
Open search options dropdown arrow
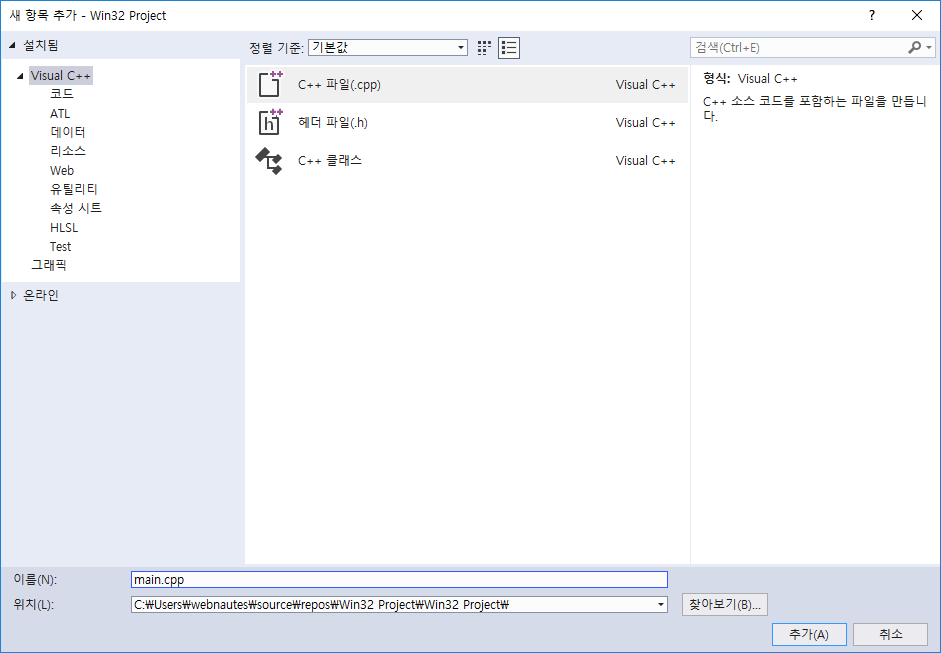pyautogui.click(x=929, y=47)
